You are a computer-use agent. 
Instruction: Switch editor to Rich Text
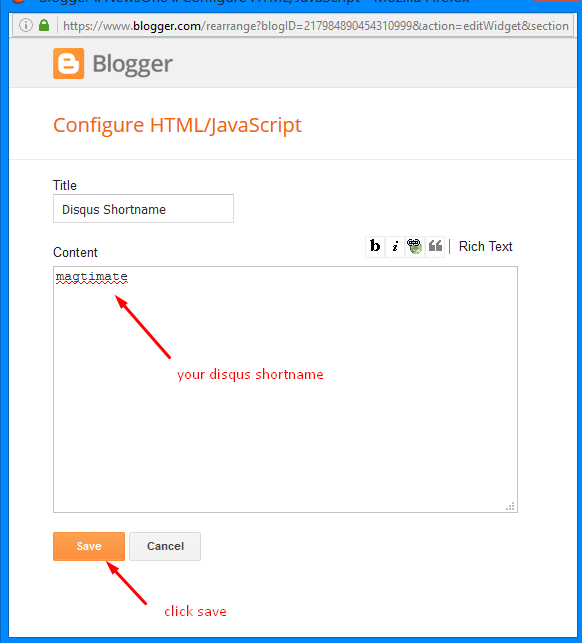[x=485, y=246]
